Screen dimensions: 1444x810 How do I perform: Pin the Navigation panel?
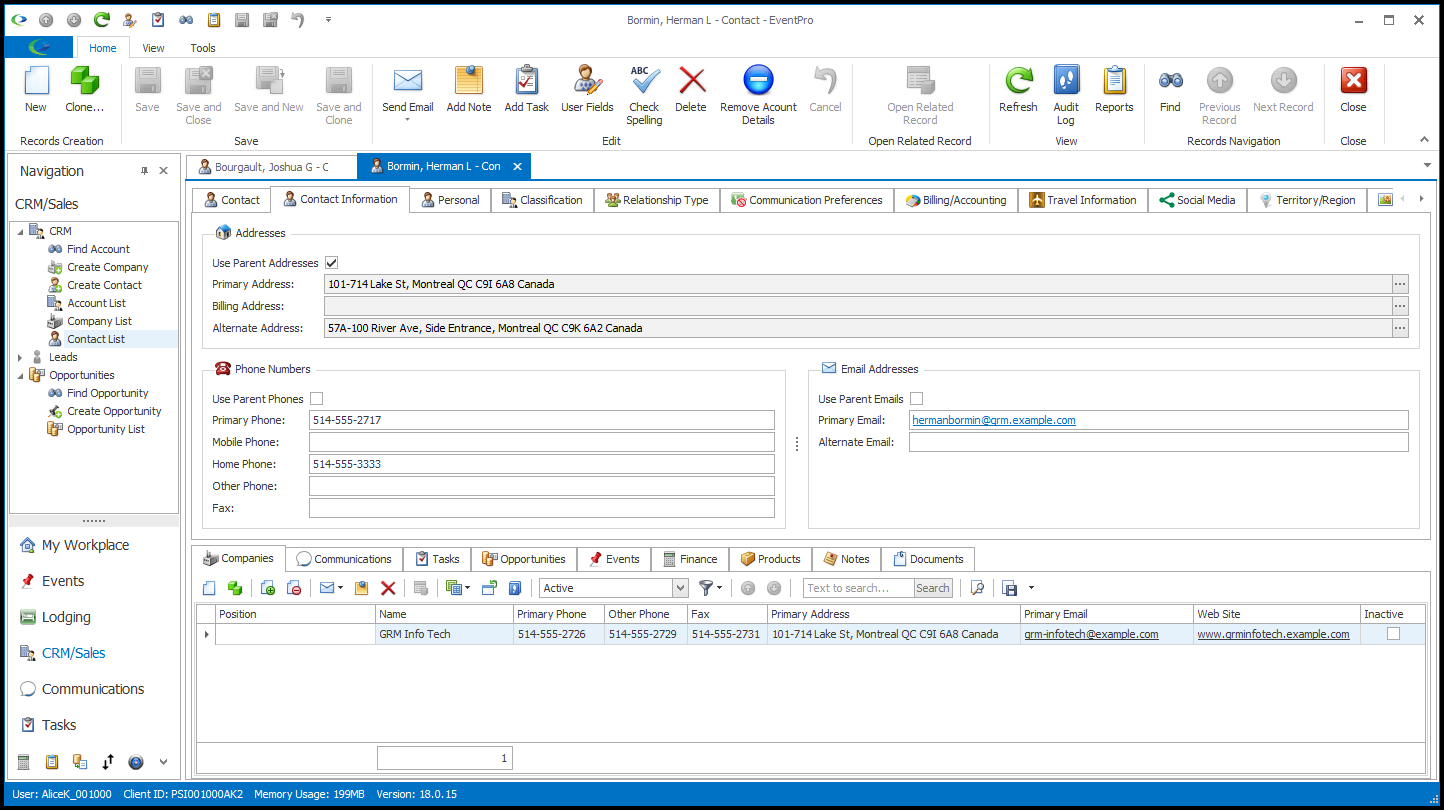pyautogui.click(x=144, y=171)
